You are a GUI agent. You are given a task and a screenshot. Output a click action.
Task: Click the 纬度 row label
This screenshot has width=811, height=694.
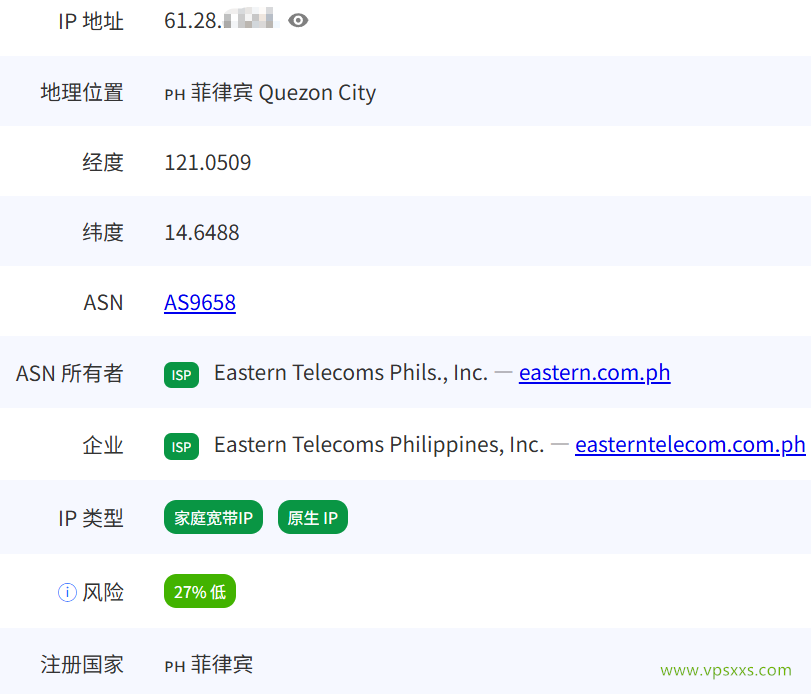103,232
